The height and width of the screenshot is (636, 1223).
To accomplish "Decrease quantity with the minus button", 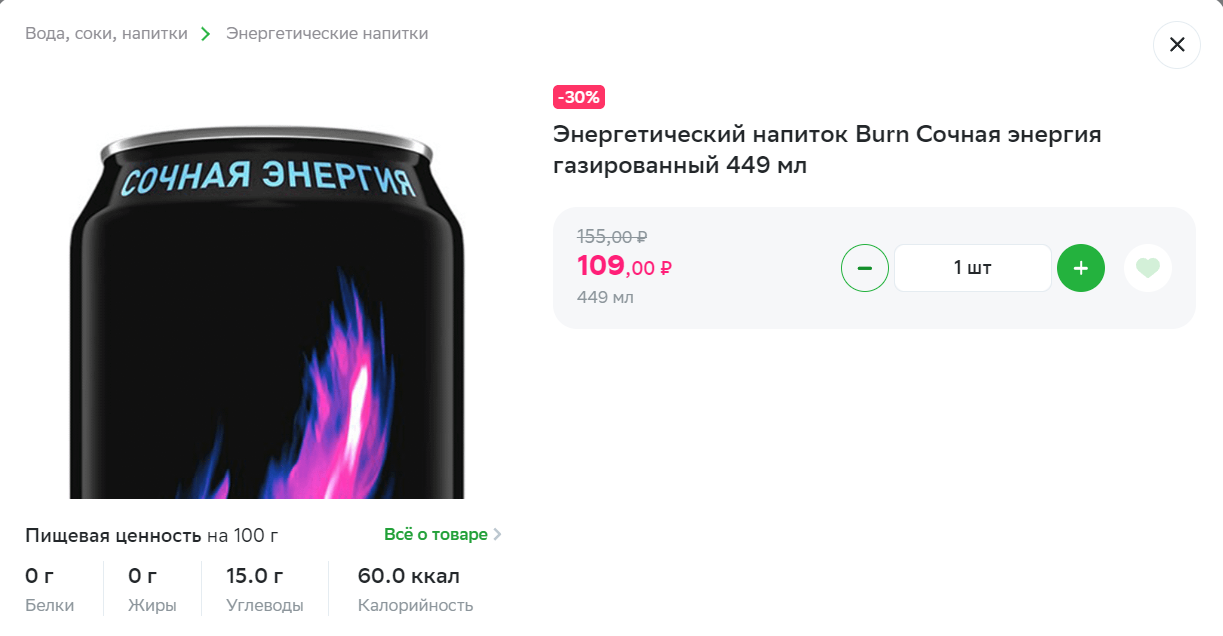I will pos(865,268).
